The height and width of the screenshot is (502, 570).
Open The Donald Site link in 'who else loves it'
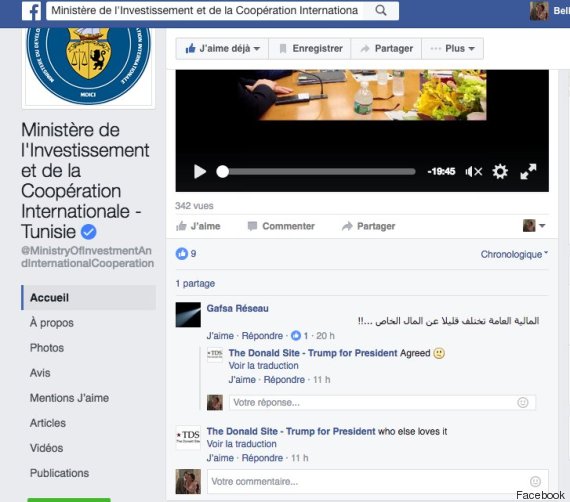coord(290,431)
